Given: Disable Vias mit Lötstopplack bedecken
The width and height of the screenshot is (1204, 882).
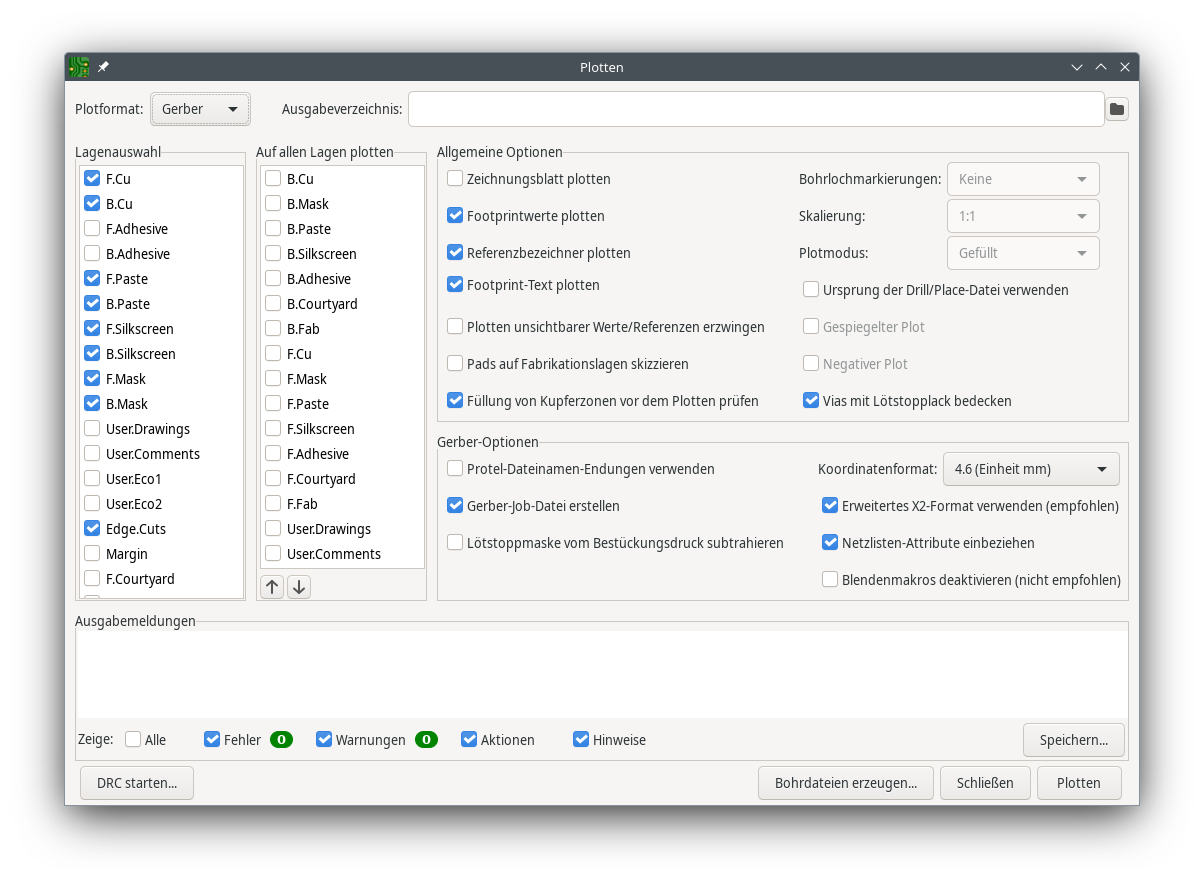Looking at the screenshot, I should coord(811,401).
